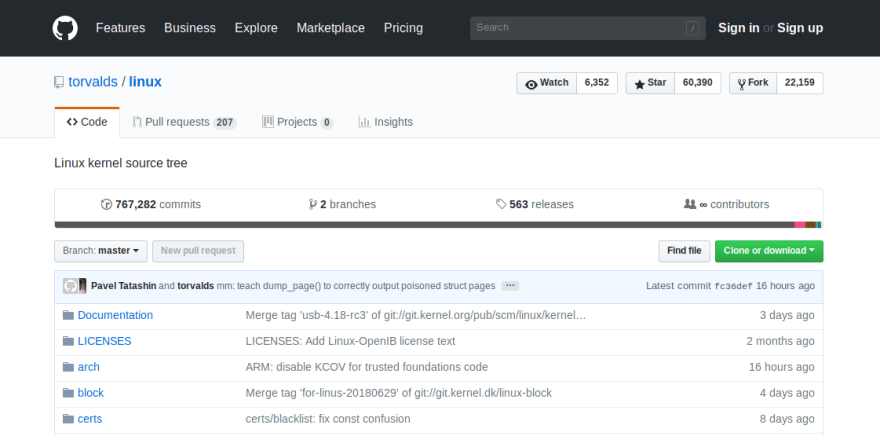Open 'certs/blacklist: fix const confusion' commit
This screenshot has width=880, height=436.
[328, 419]
